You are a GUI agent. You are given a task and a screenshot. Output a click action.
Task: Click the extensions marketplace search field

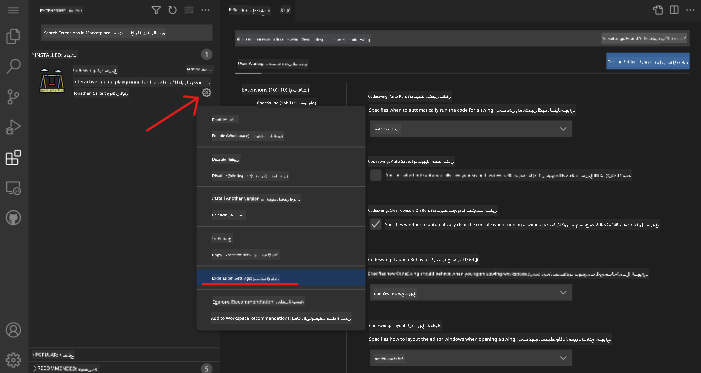click(127, 33)
